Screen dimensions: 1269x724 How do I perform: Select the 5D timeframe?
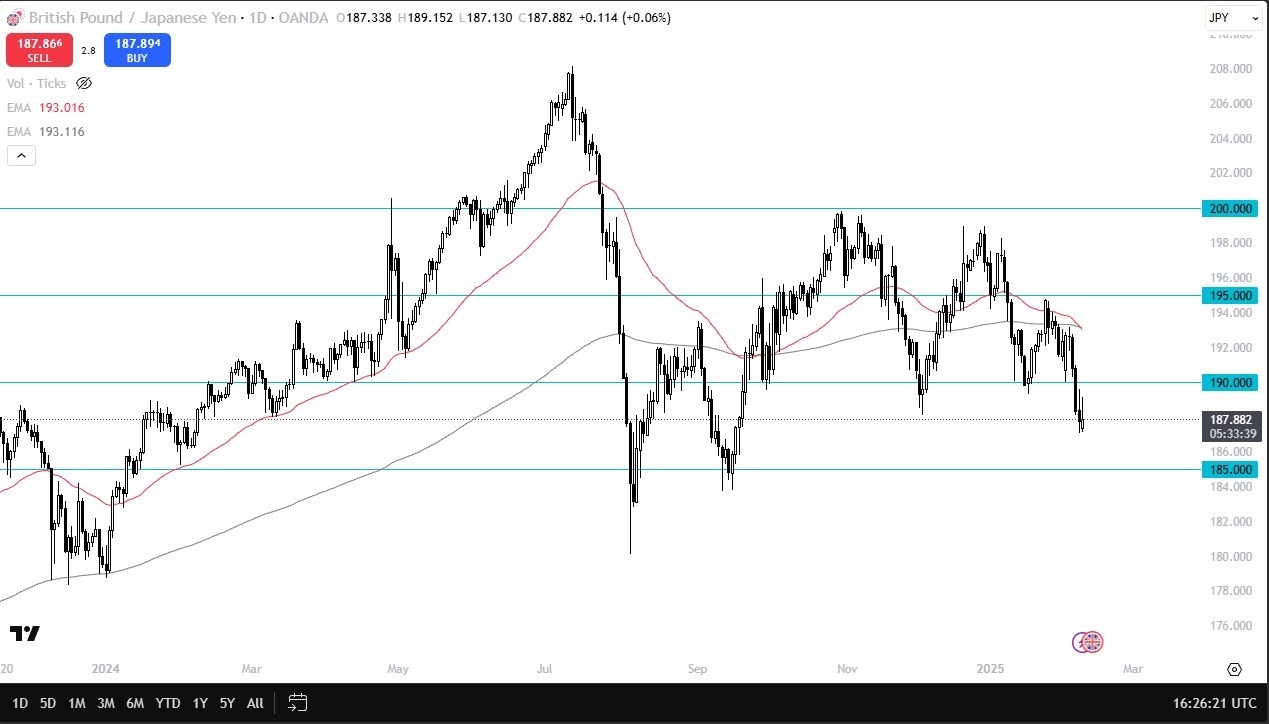point(48,703)
